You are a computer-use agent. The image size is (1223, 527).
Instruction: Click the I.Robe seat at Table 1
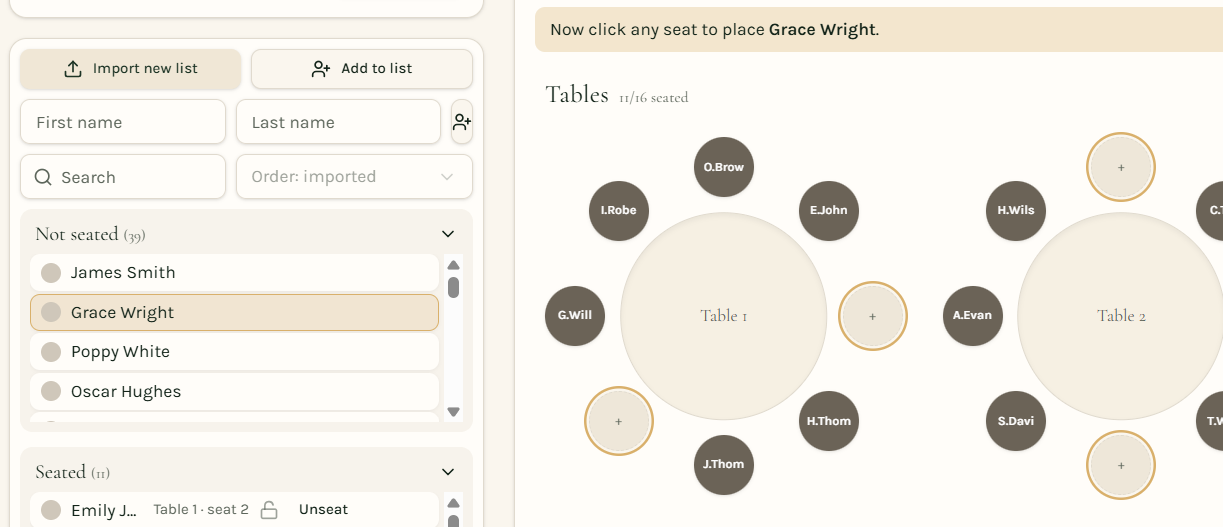point(619,211)
